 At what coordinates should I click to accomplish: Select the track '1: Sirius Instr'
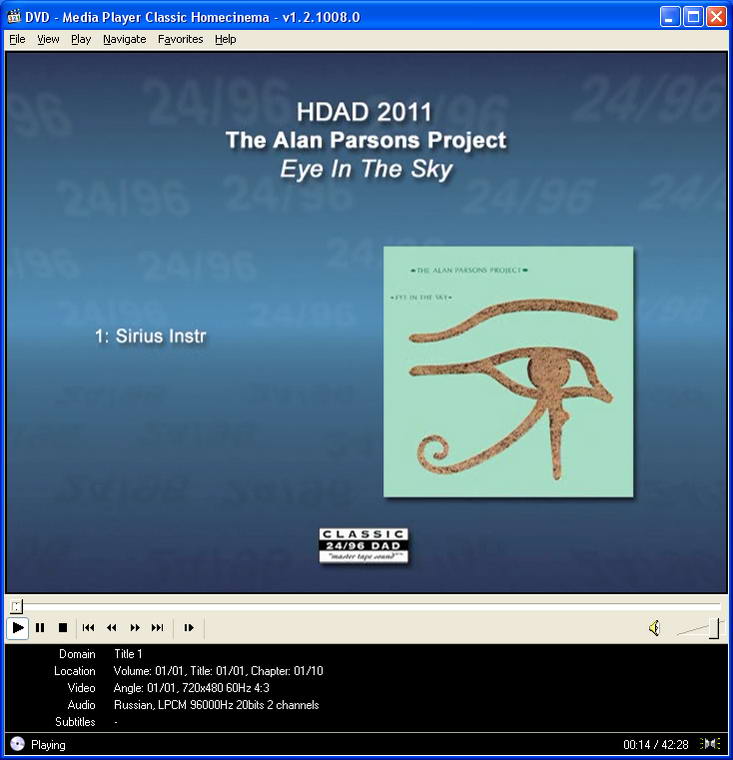click(151, 336)
